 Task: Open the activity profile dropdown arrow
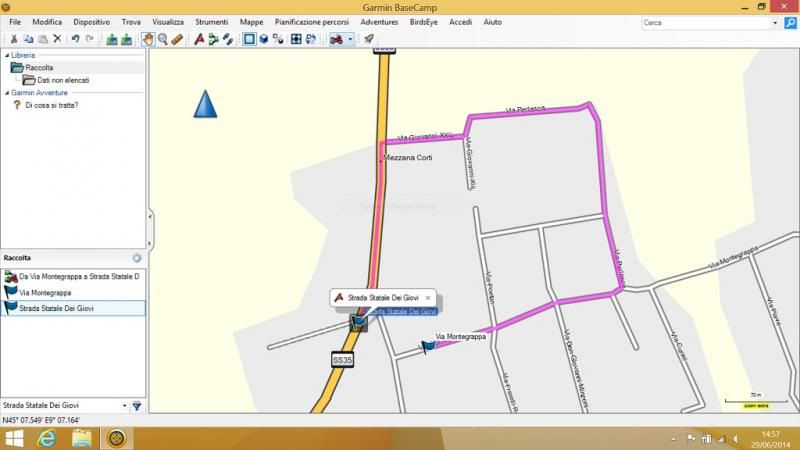tap(350, 39)
